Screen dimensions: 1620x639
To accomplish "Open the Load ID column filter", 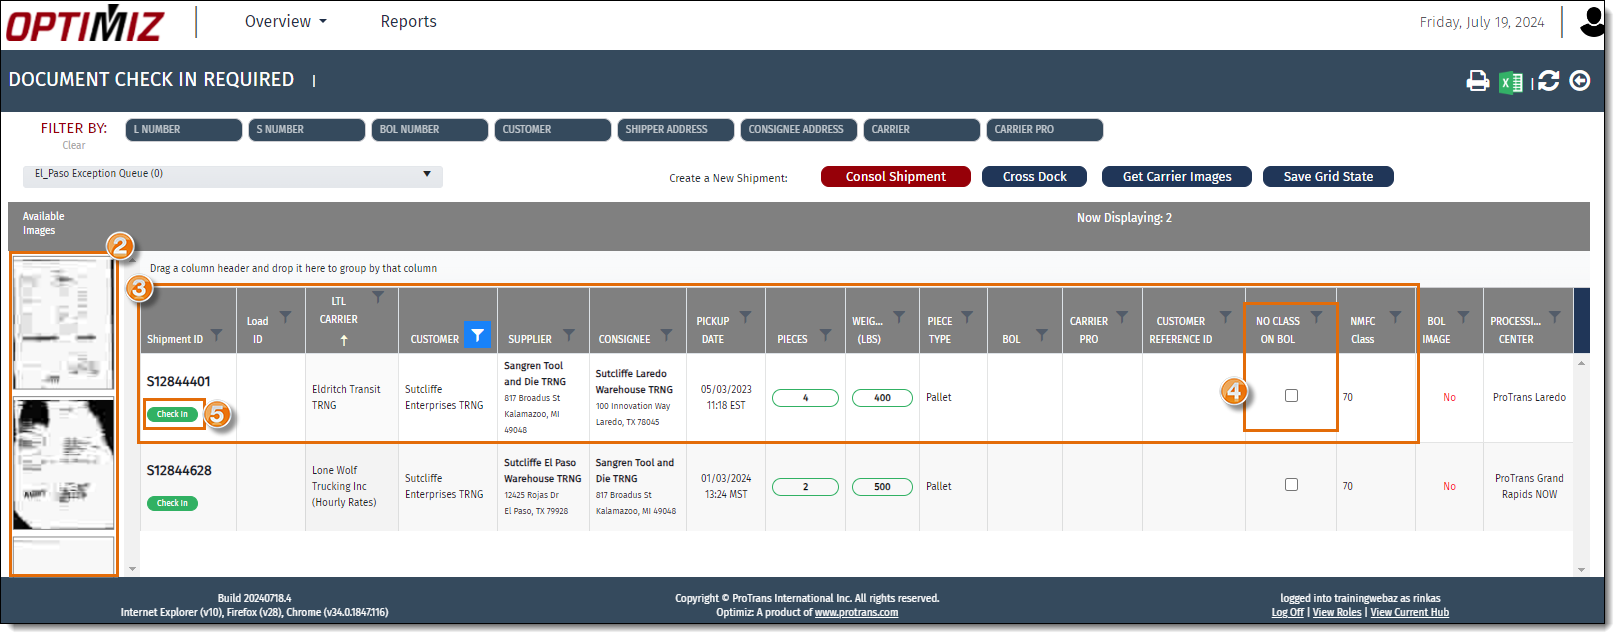I will click(285, 317).
